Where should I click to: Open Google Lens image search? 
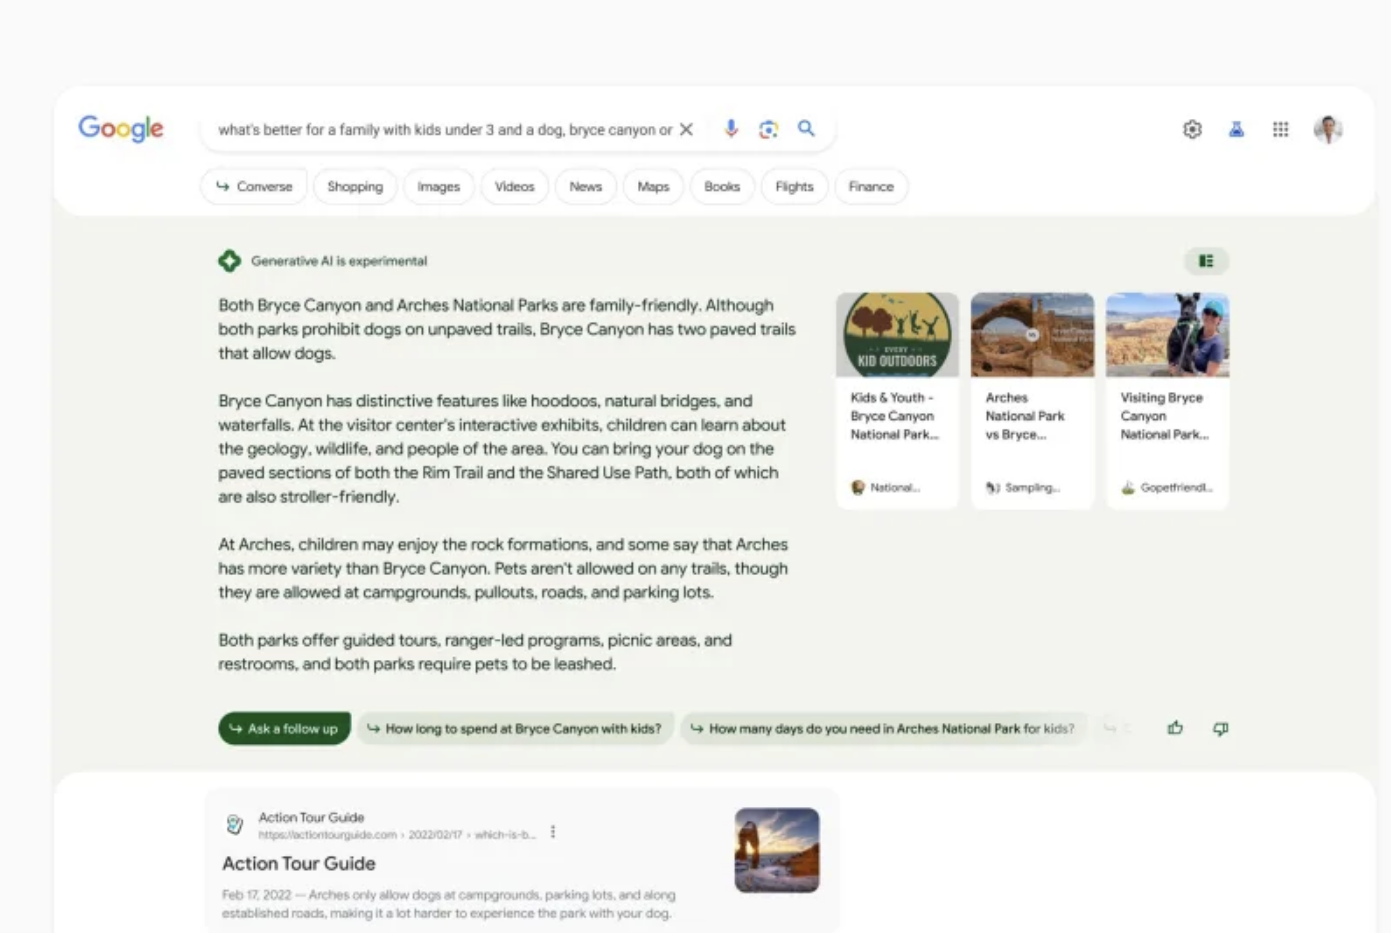pyautogui.click(x=768, y=129)
